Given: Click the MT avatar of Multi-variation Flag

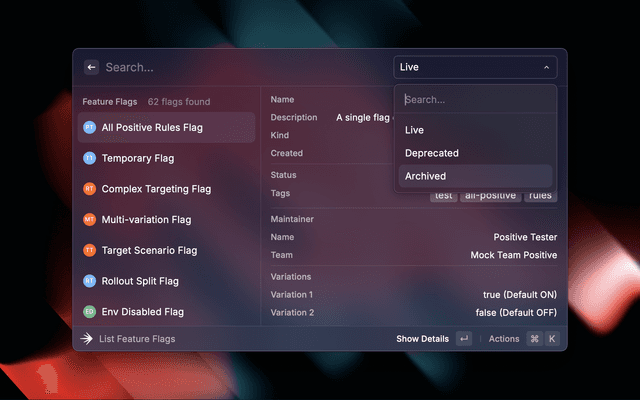Looking at the screenshot, I should coord(89,219).
